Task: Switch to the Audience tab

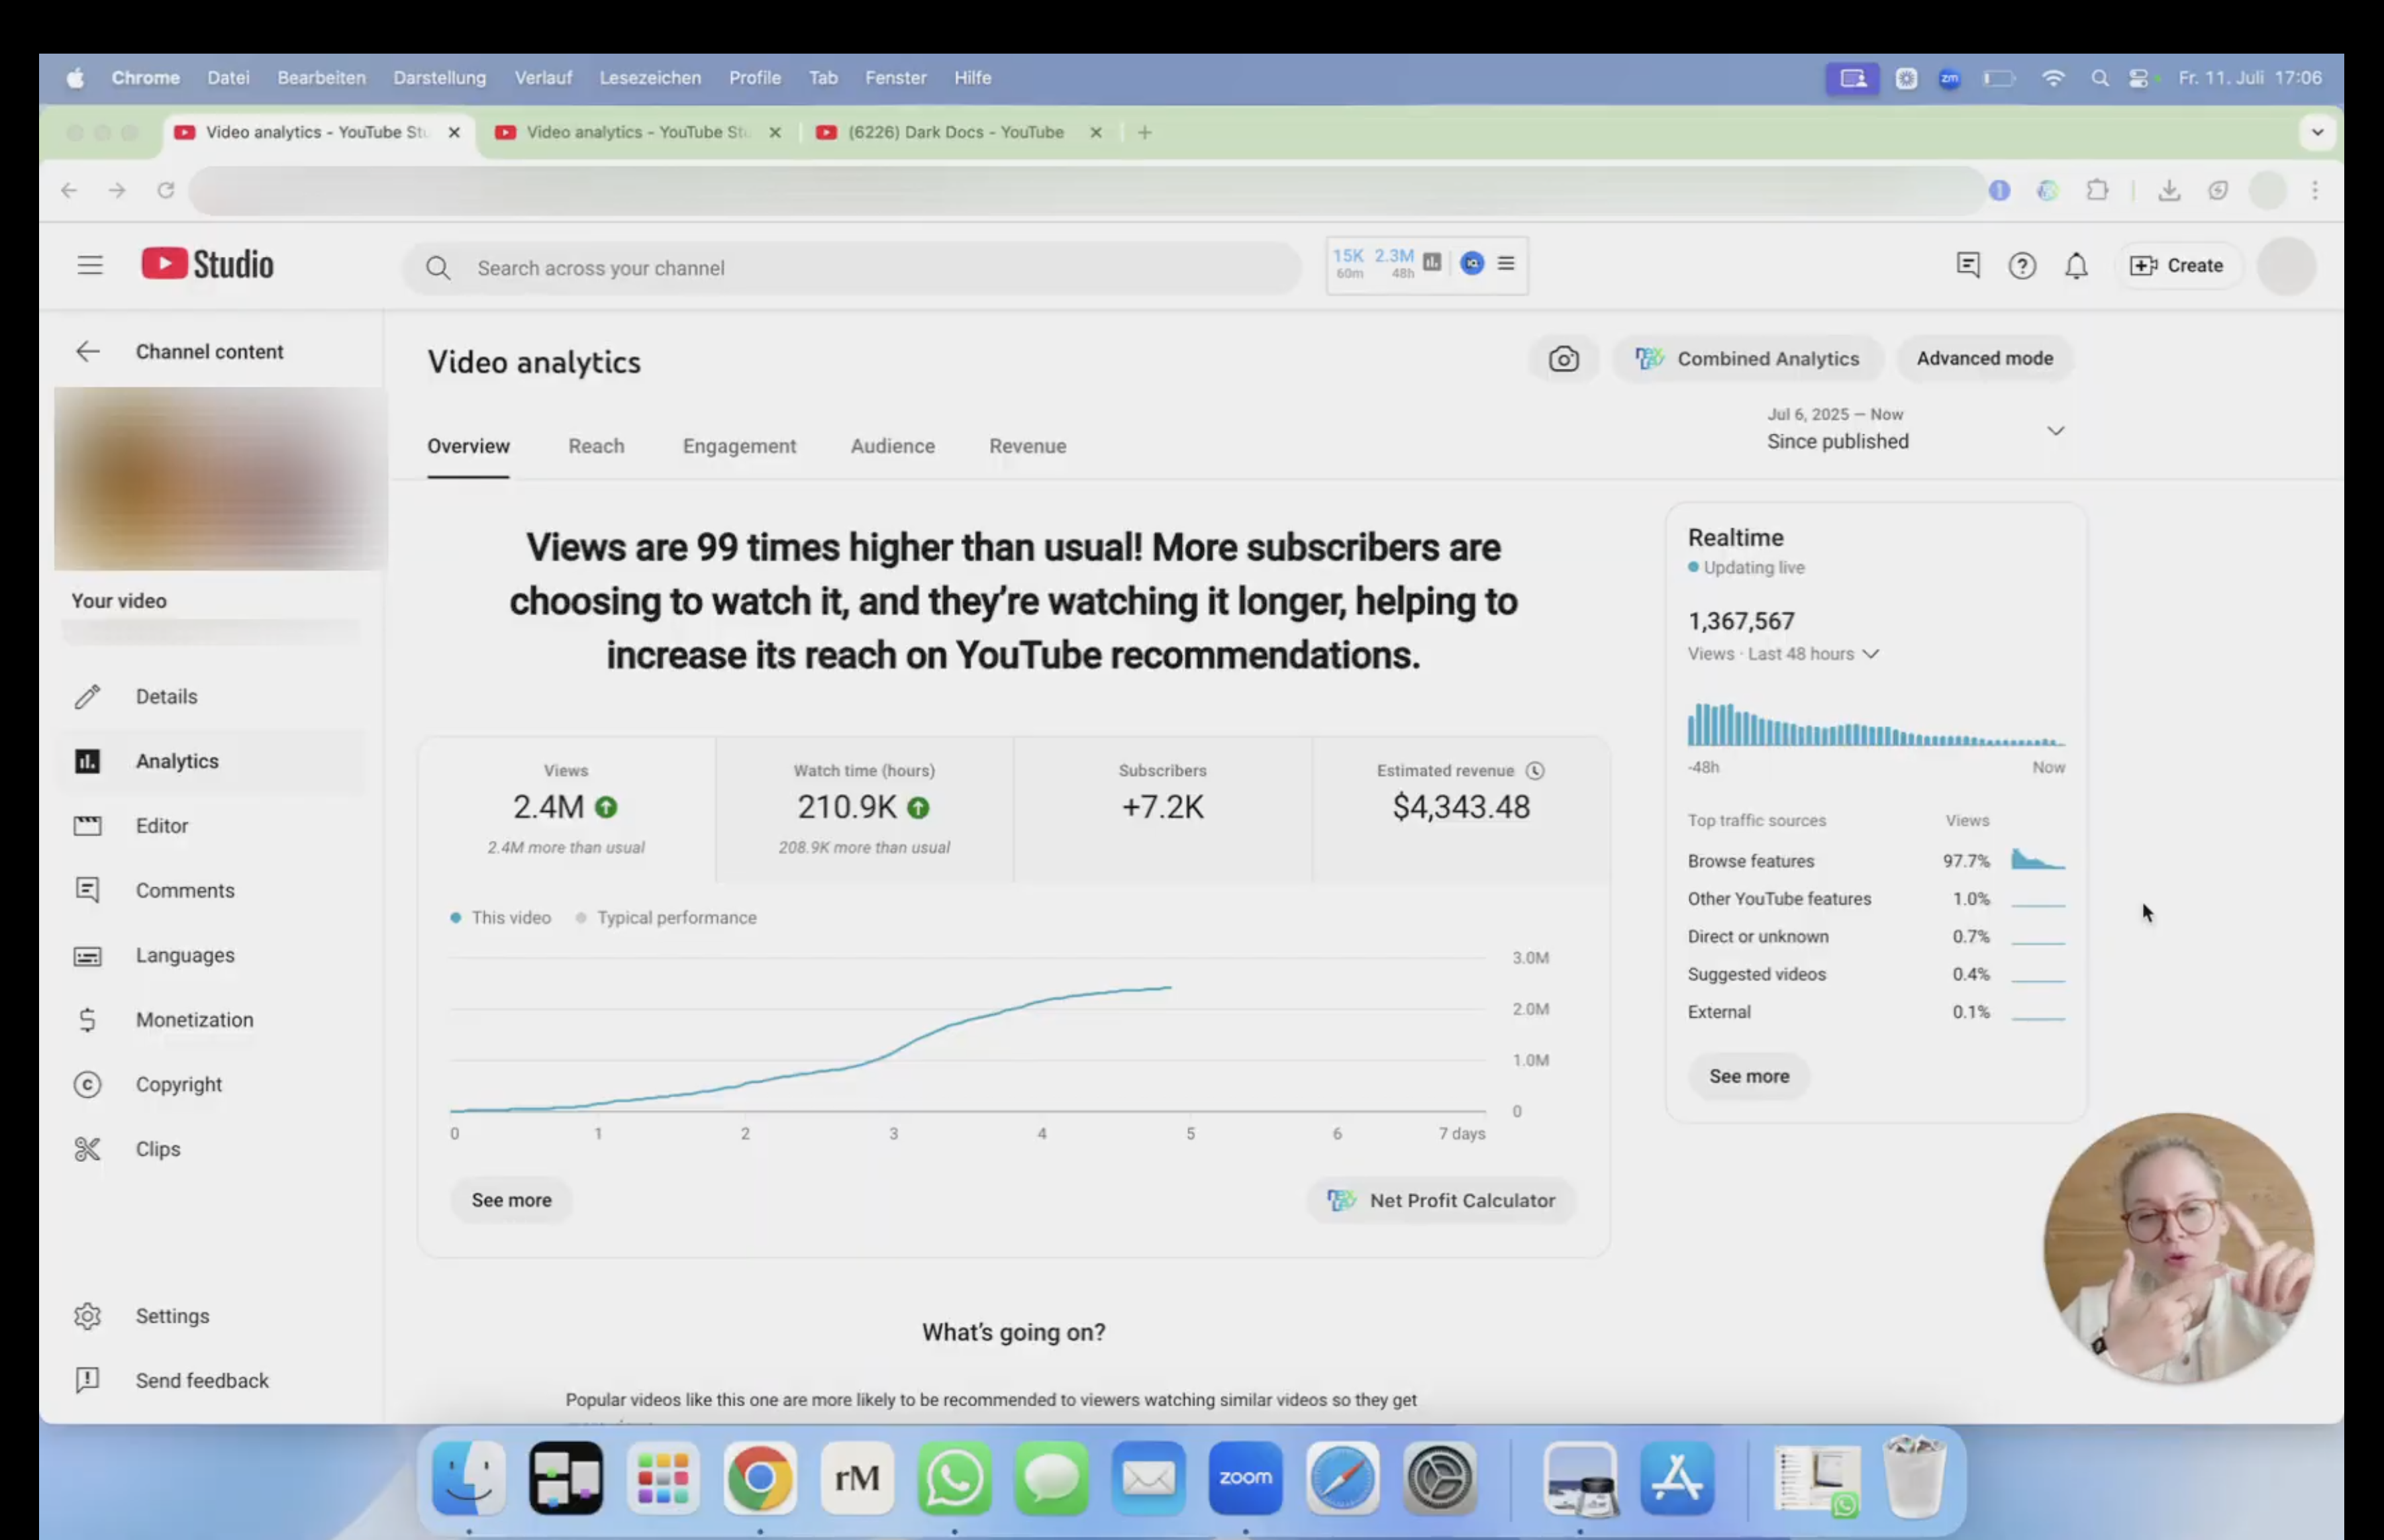Action: point(893,446)
